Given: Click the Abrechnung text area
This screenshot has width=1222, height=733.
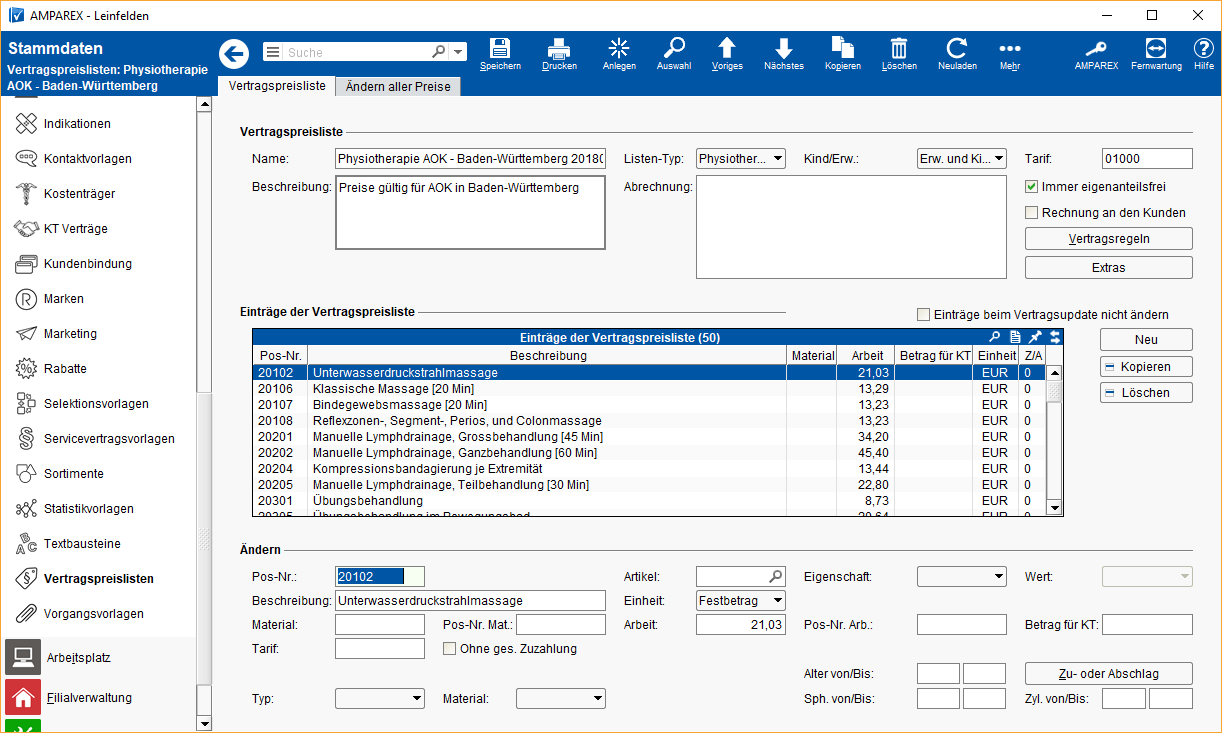Looking at the screenshot, I should 851,227.
